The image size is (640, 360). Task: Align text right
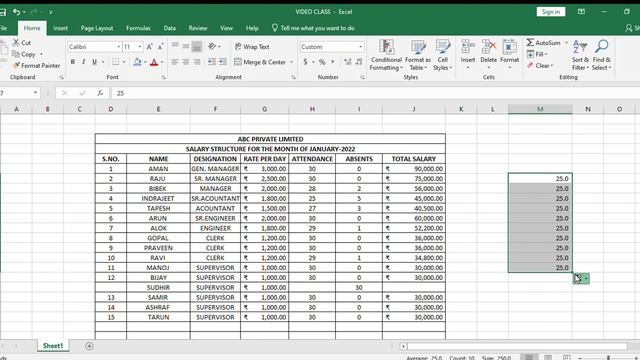[x=197, y=62]
